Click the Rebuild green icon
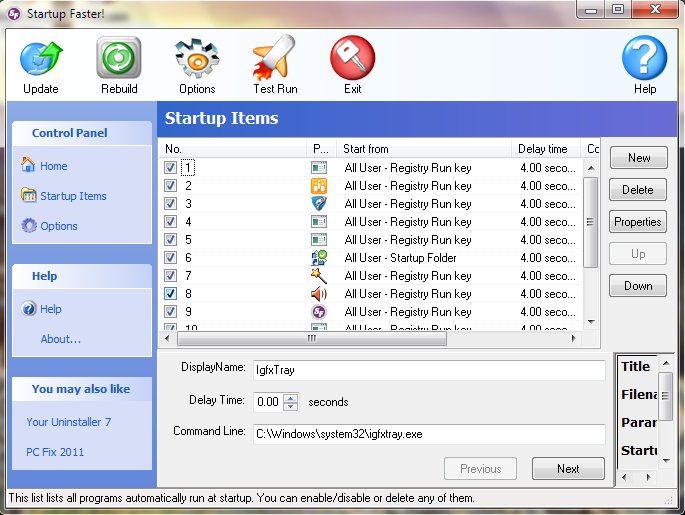Image resolution: width=685 pixels, height=515 pixels. coord(119,58)
